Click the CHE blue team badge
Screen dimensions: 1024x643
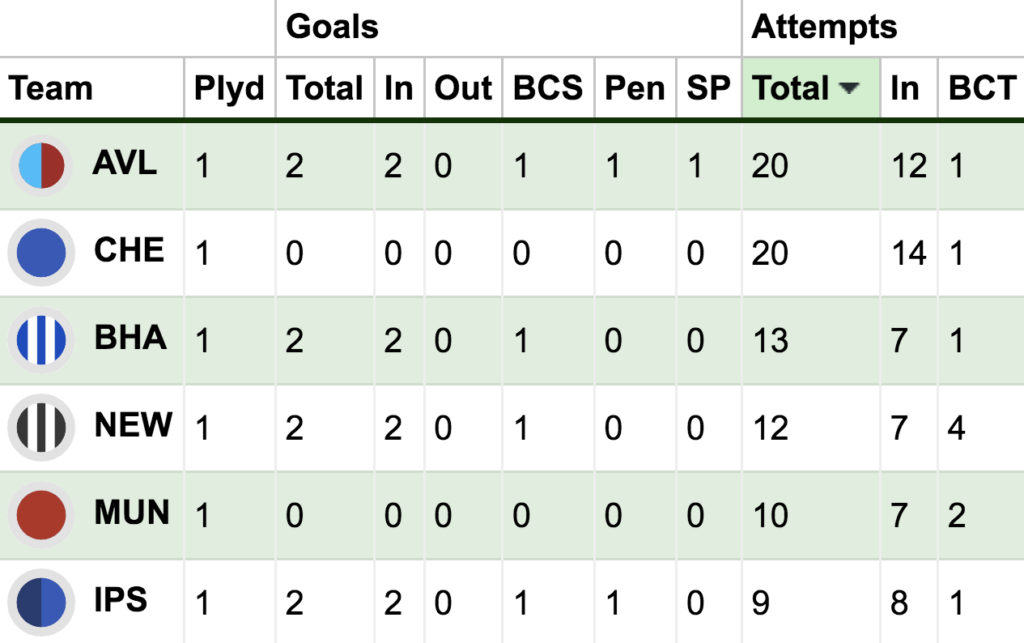point(42,253)
